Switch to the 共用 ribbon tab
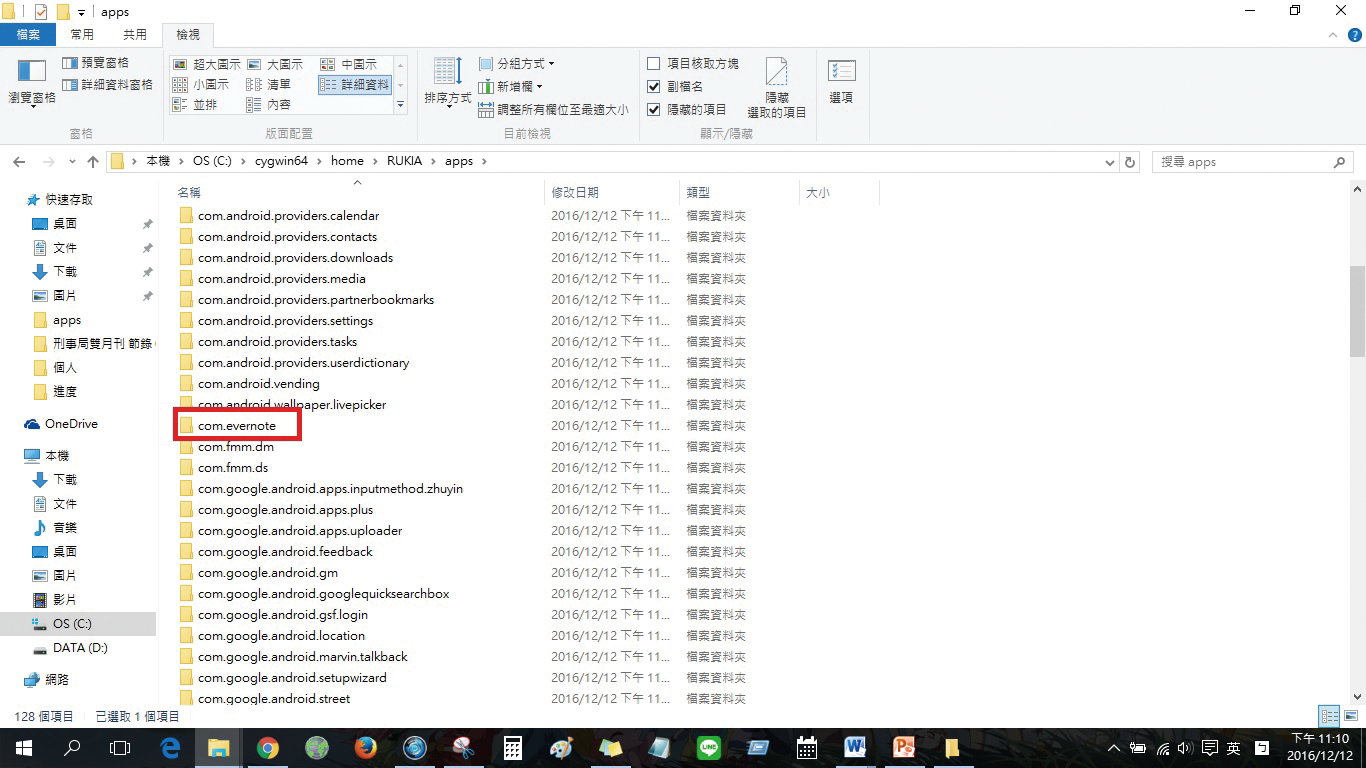The height and width of the screenshot is (768, 1366). click(x=134, y=34)
